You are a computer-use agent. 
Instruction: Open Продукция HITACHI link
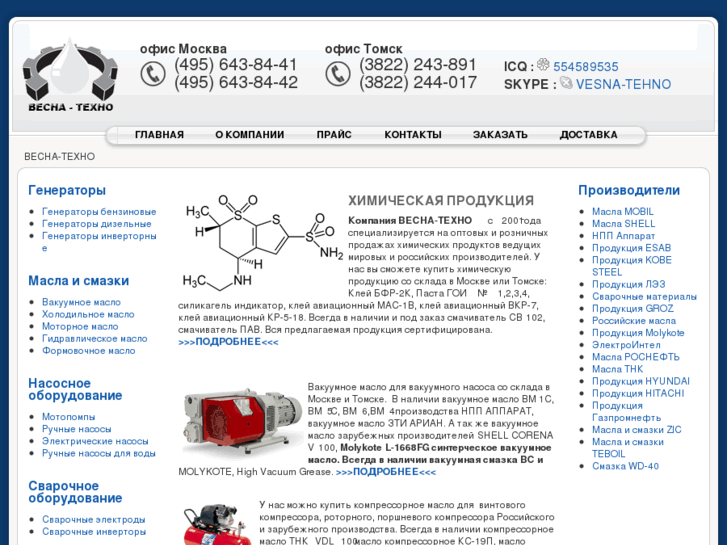(638, 393)
